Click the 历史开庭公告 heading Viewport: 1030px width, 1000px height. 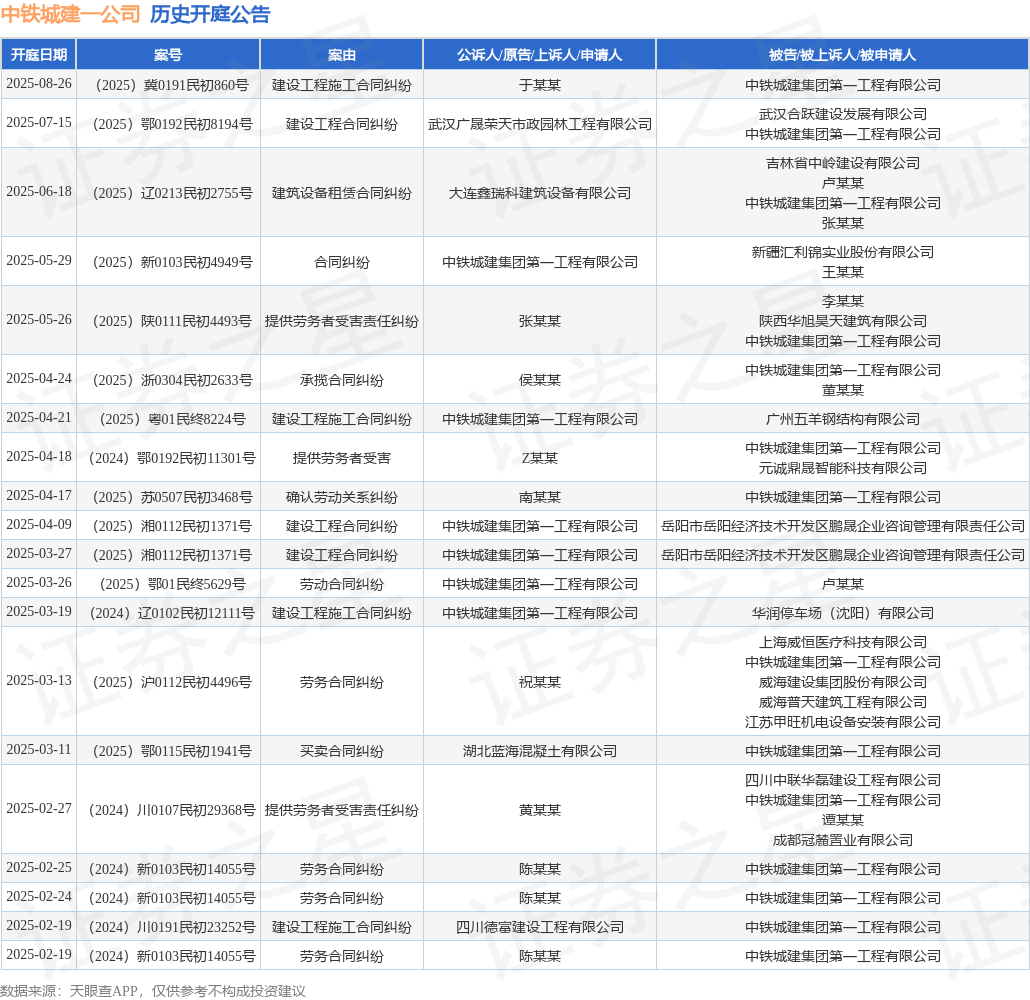pos(210,14)
